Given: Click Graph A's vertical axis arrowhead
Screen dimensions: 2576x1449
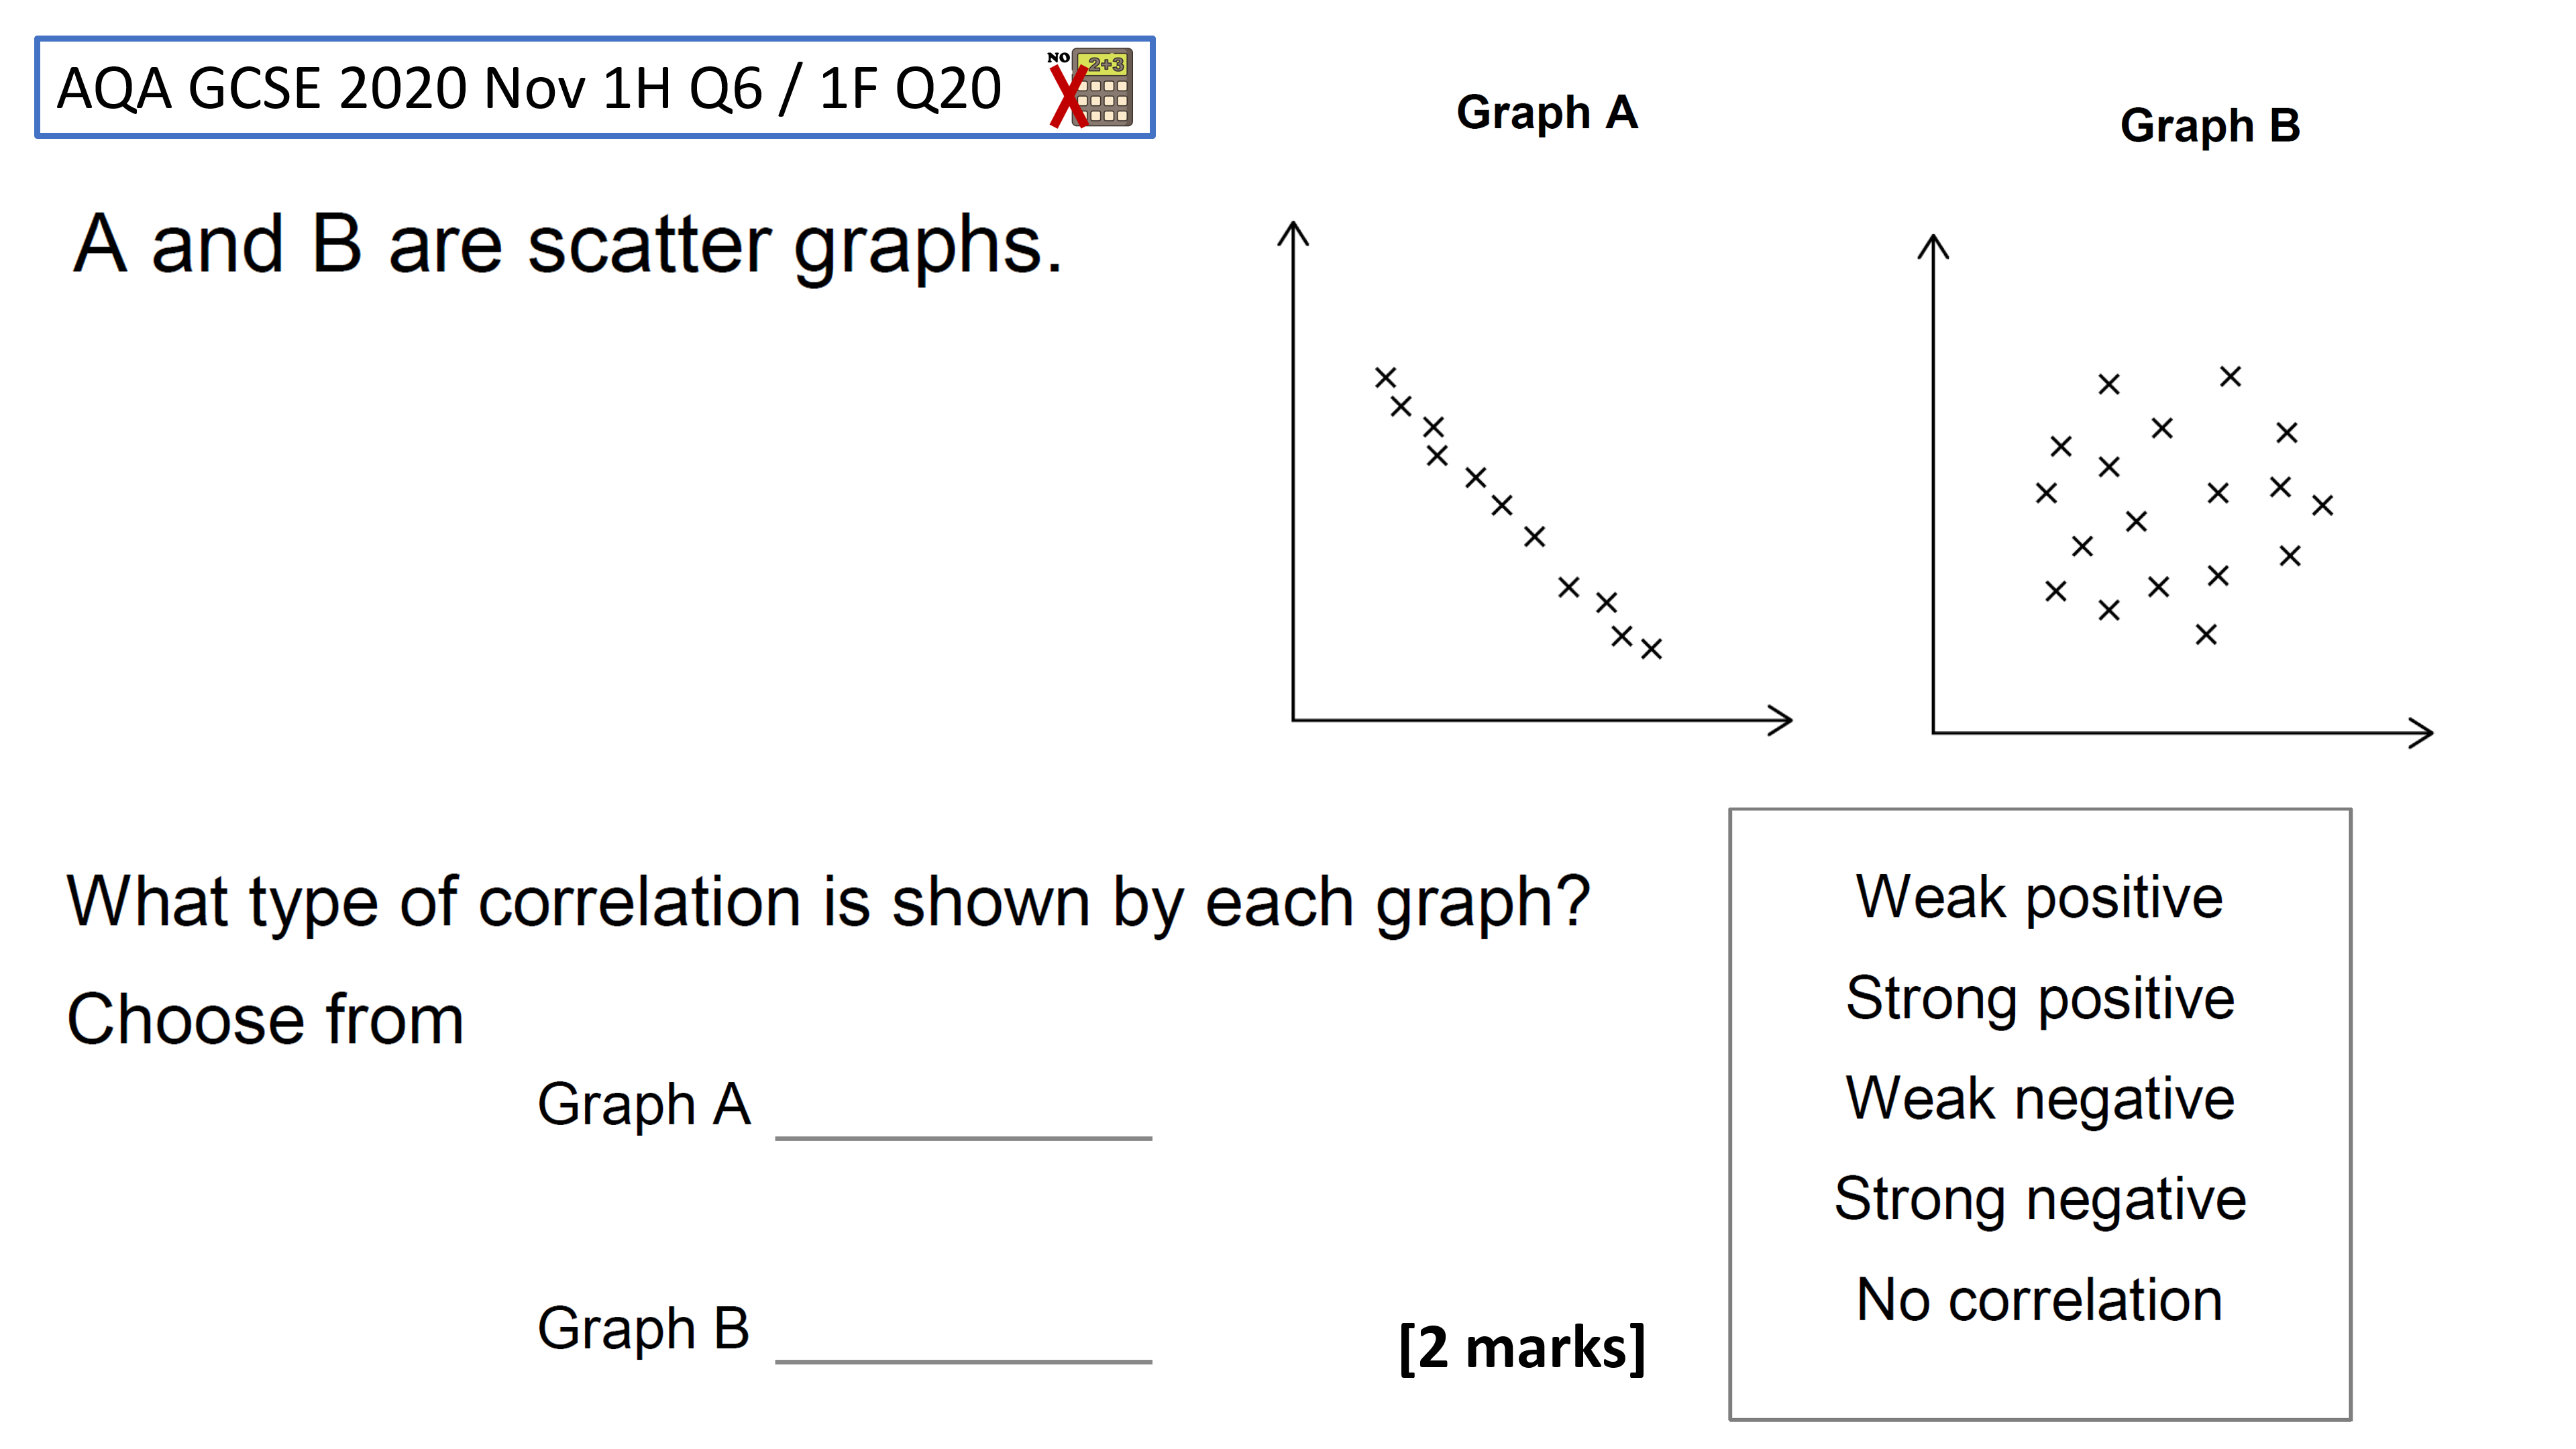Looking at the screenshot, I should click(1293, 233).
